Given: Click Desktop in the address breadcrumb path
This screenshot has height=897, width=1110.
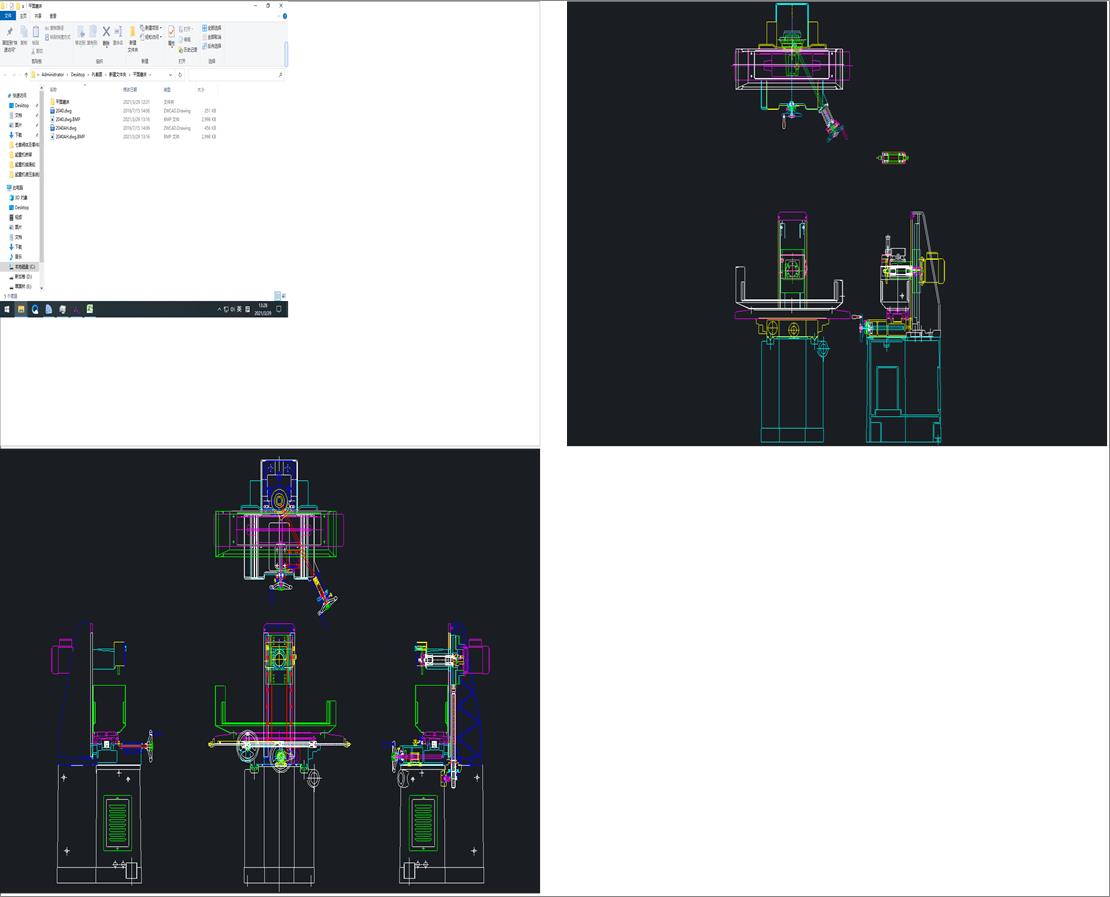Looking at the screenshot, I should (77, 75).
